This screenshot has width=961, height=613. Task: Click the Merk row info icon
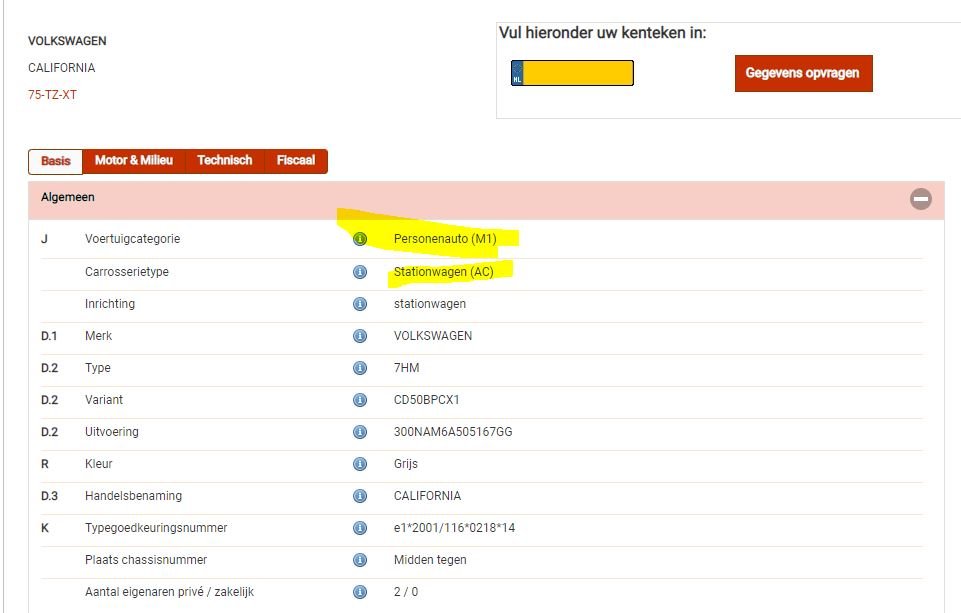(x=360, y=336)
